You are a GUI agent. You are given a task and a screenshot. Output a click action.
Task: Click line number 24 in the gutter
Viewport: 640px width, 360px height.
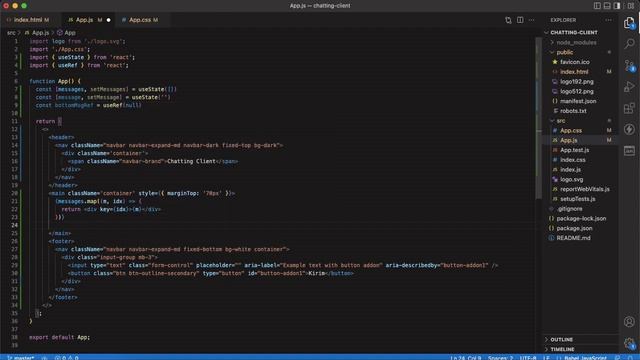[15, 225]
